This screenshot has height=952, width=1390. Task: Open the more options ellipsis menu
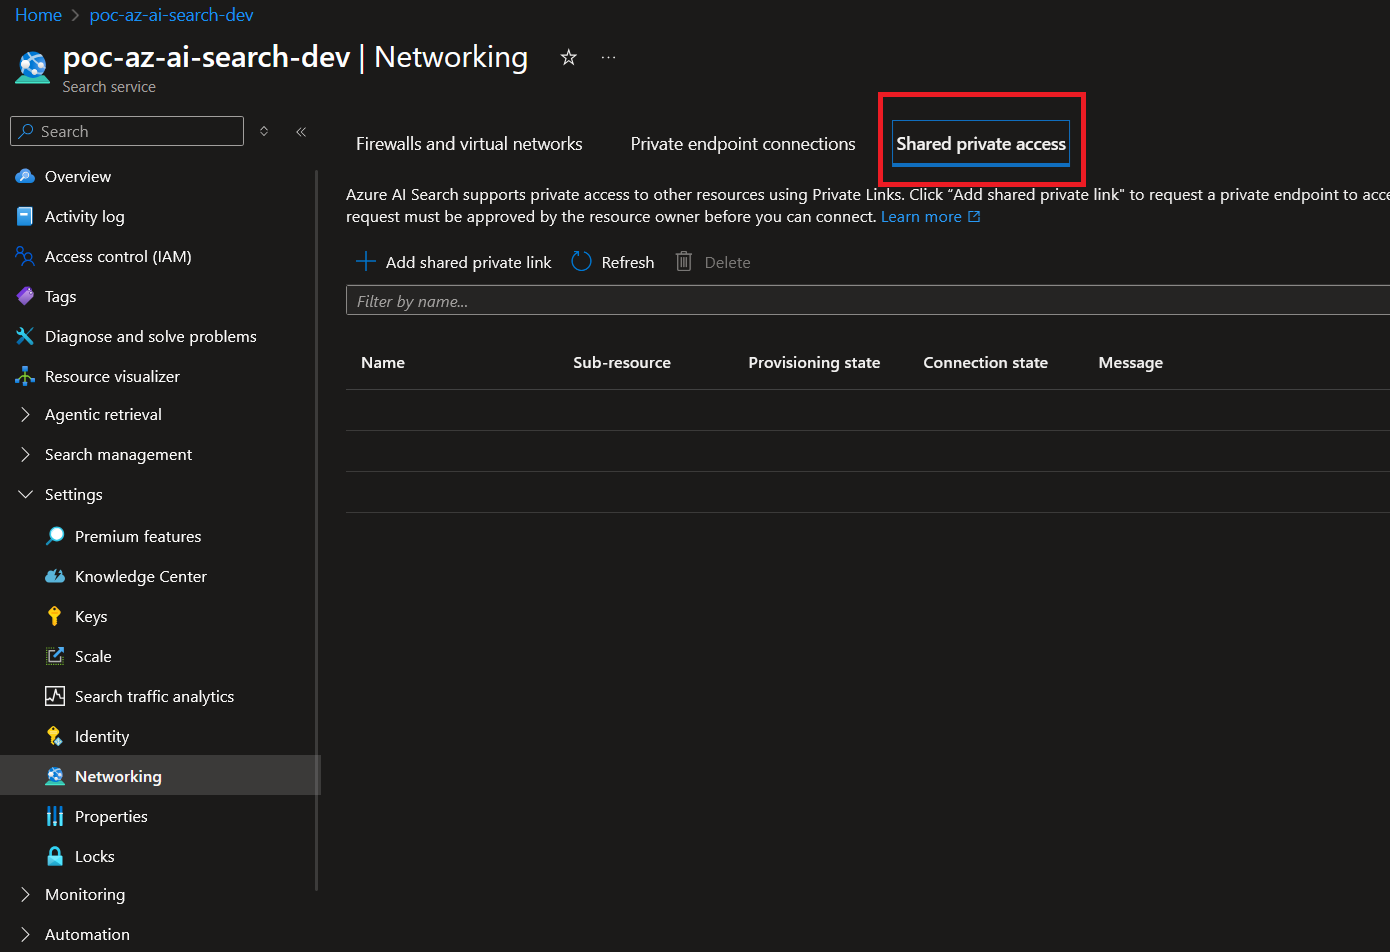tap(608, 57)
